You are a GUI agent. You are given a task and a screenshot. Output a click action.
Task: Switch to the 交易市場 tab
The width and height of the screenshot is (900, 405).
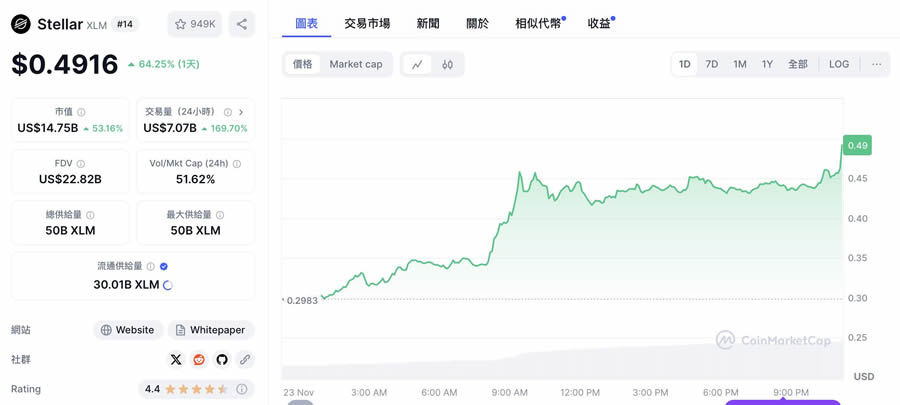[x=367, y=23]
